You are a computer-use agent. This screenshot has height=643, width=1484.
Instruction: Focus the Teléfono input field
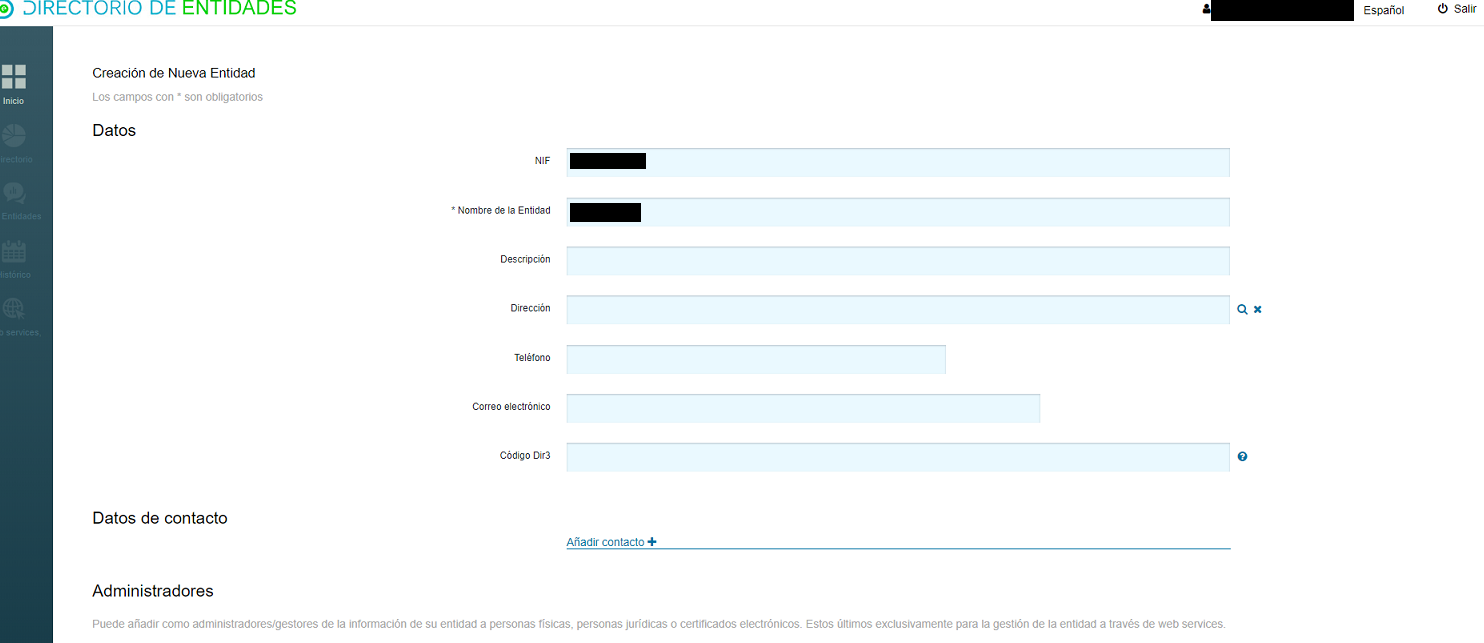point(755,359)
